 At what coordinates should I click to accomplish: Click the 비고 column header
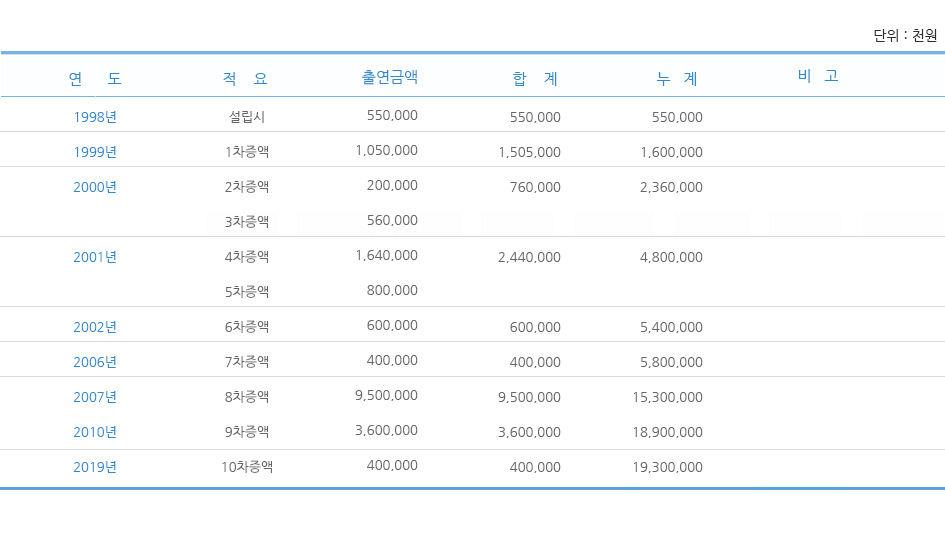pyautogui.click(x=818, y=76)
